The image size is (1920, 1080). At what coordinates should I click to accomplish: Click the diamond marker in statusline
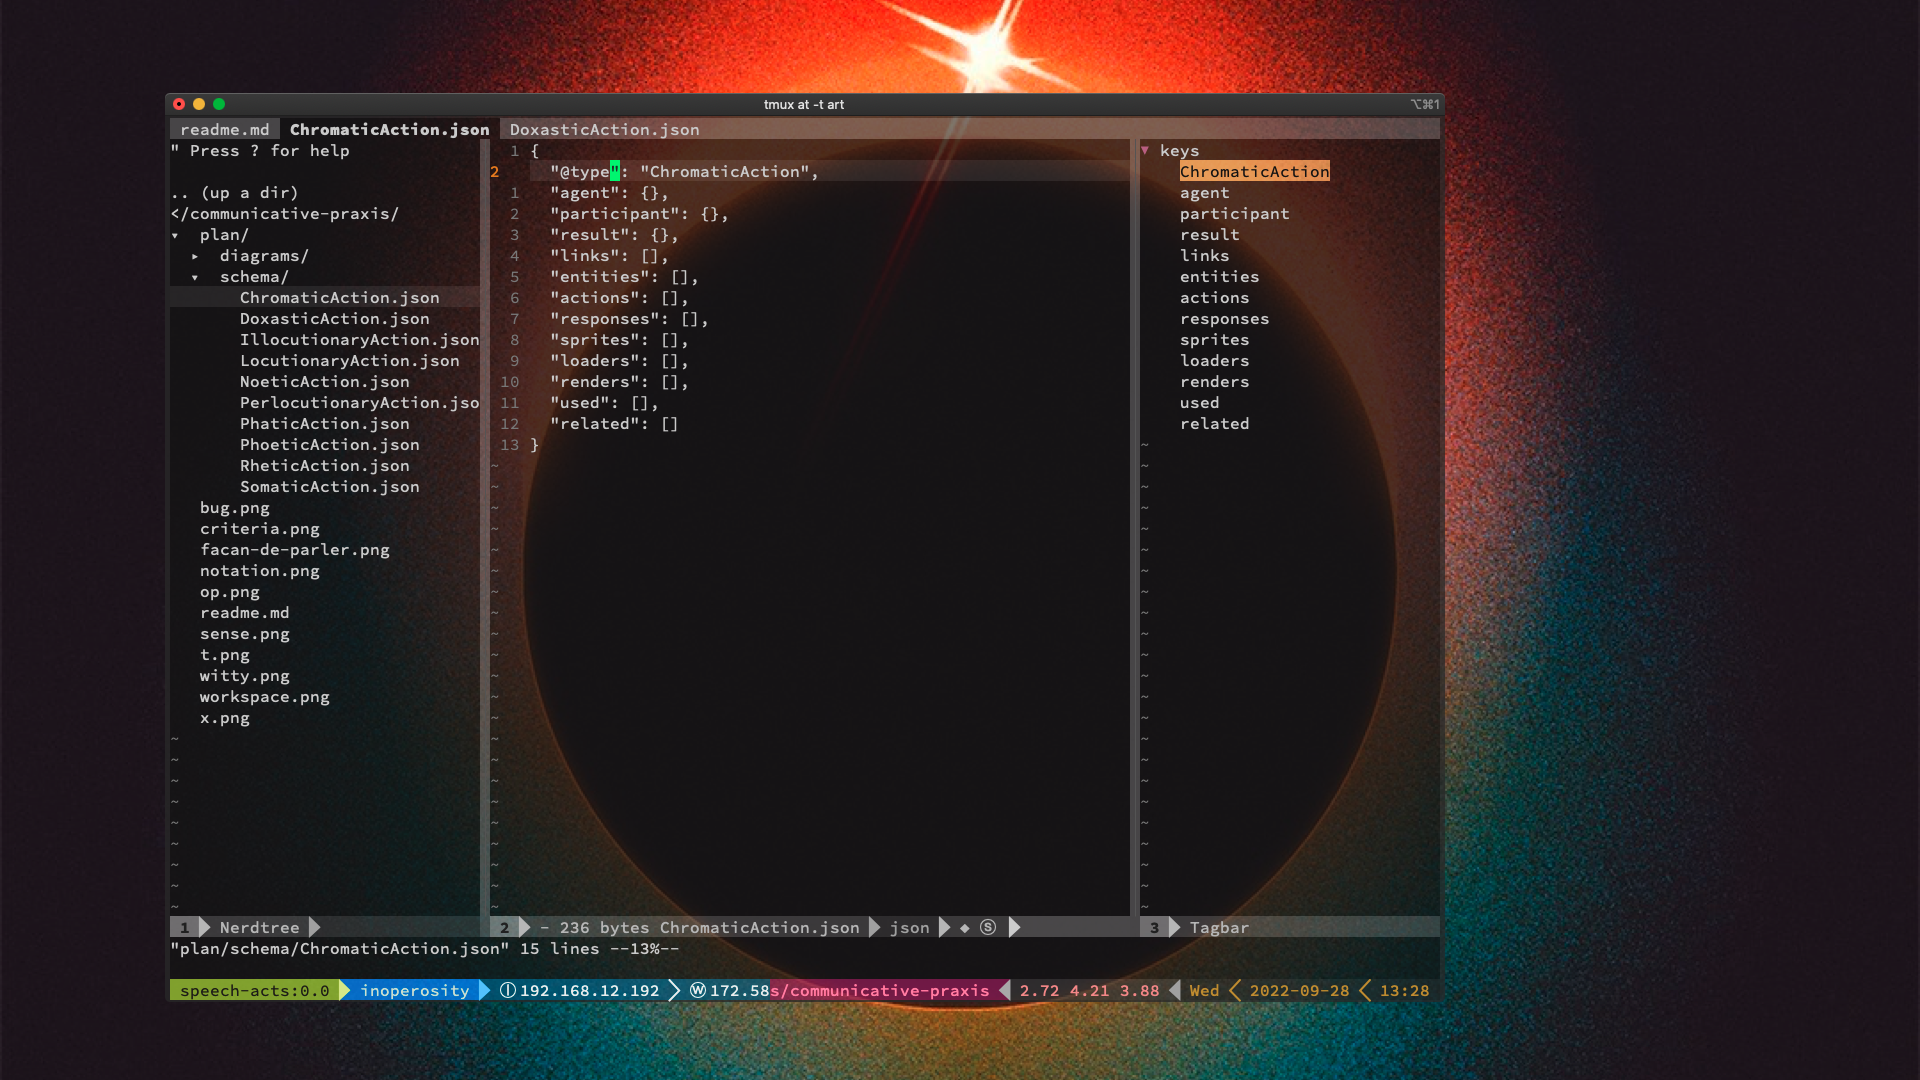[965, 928]
